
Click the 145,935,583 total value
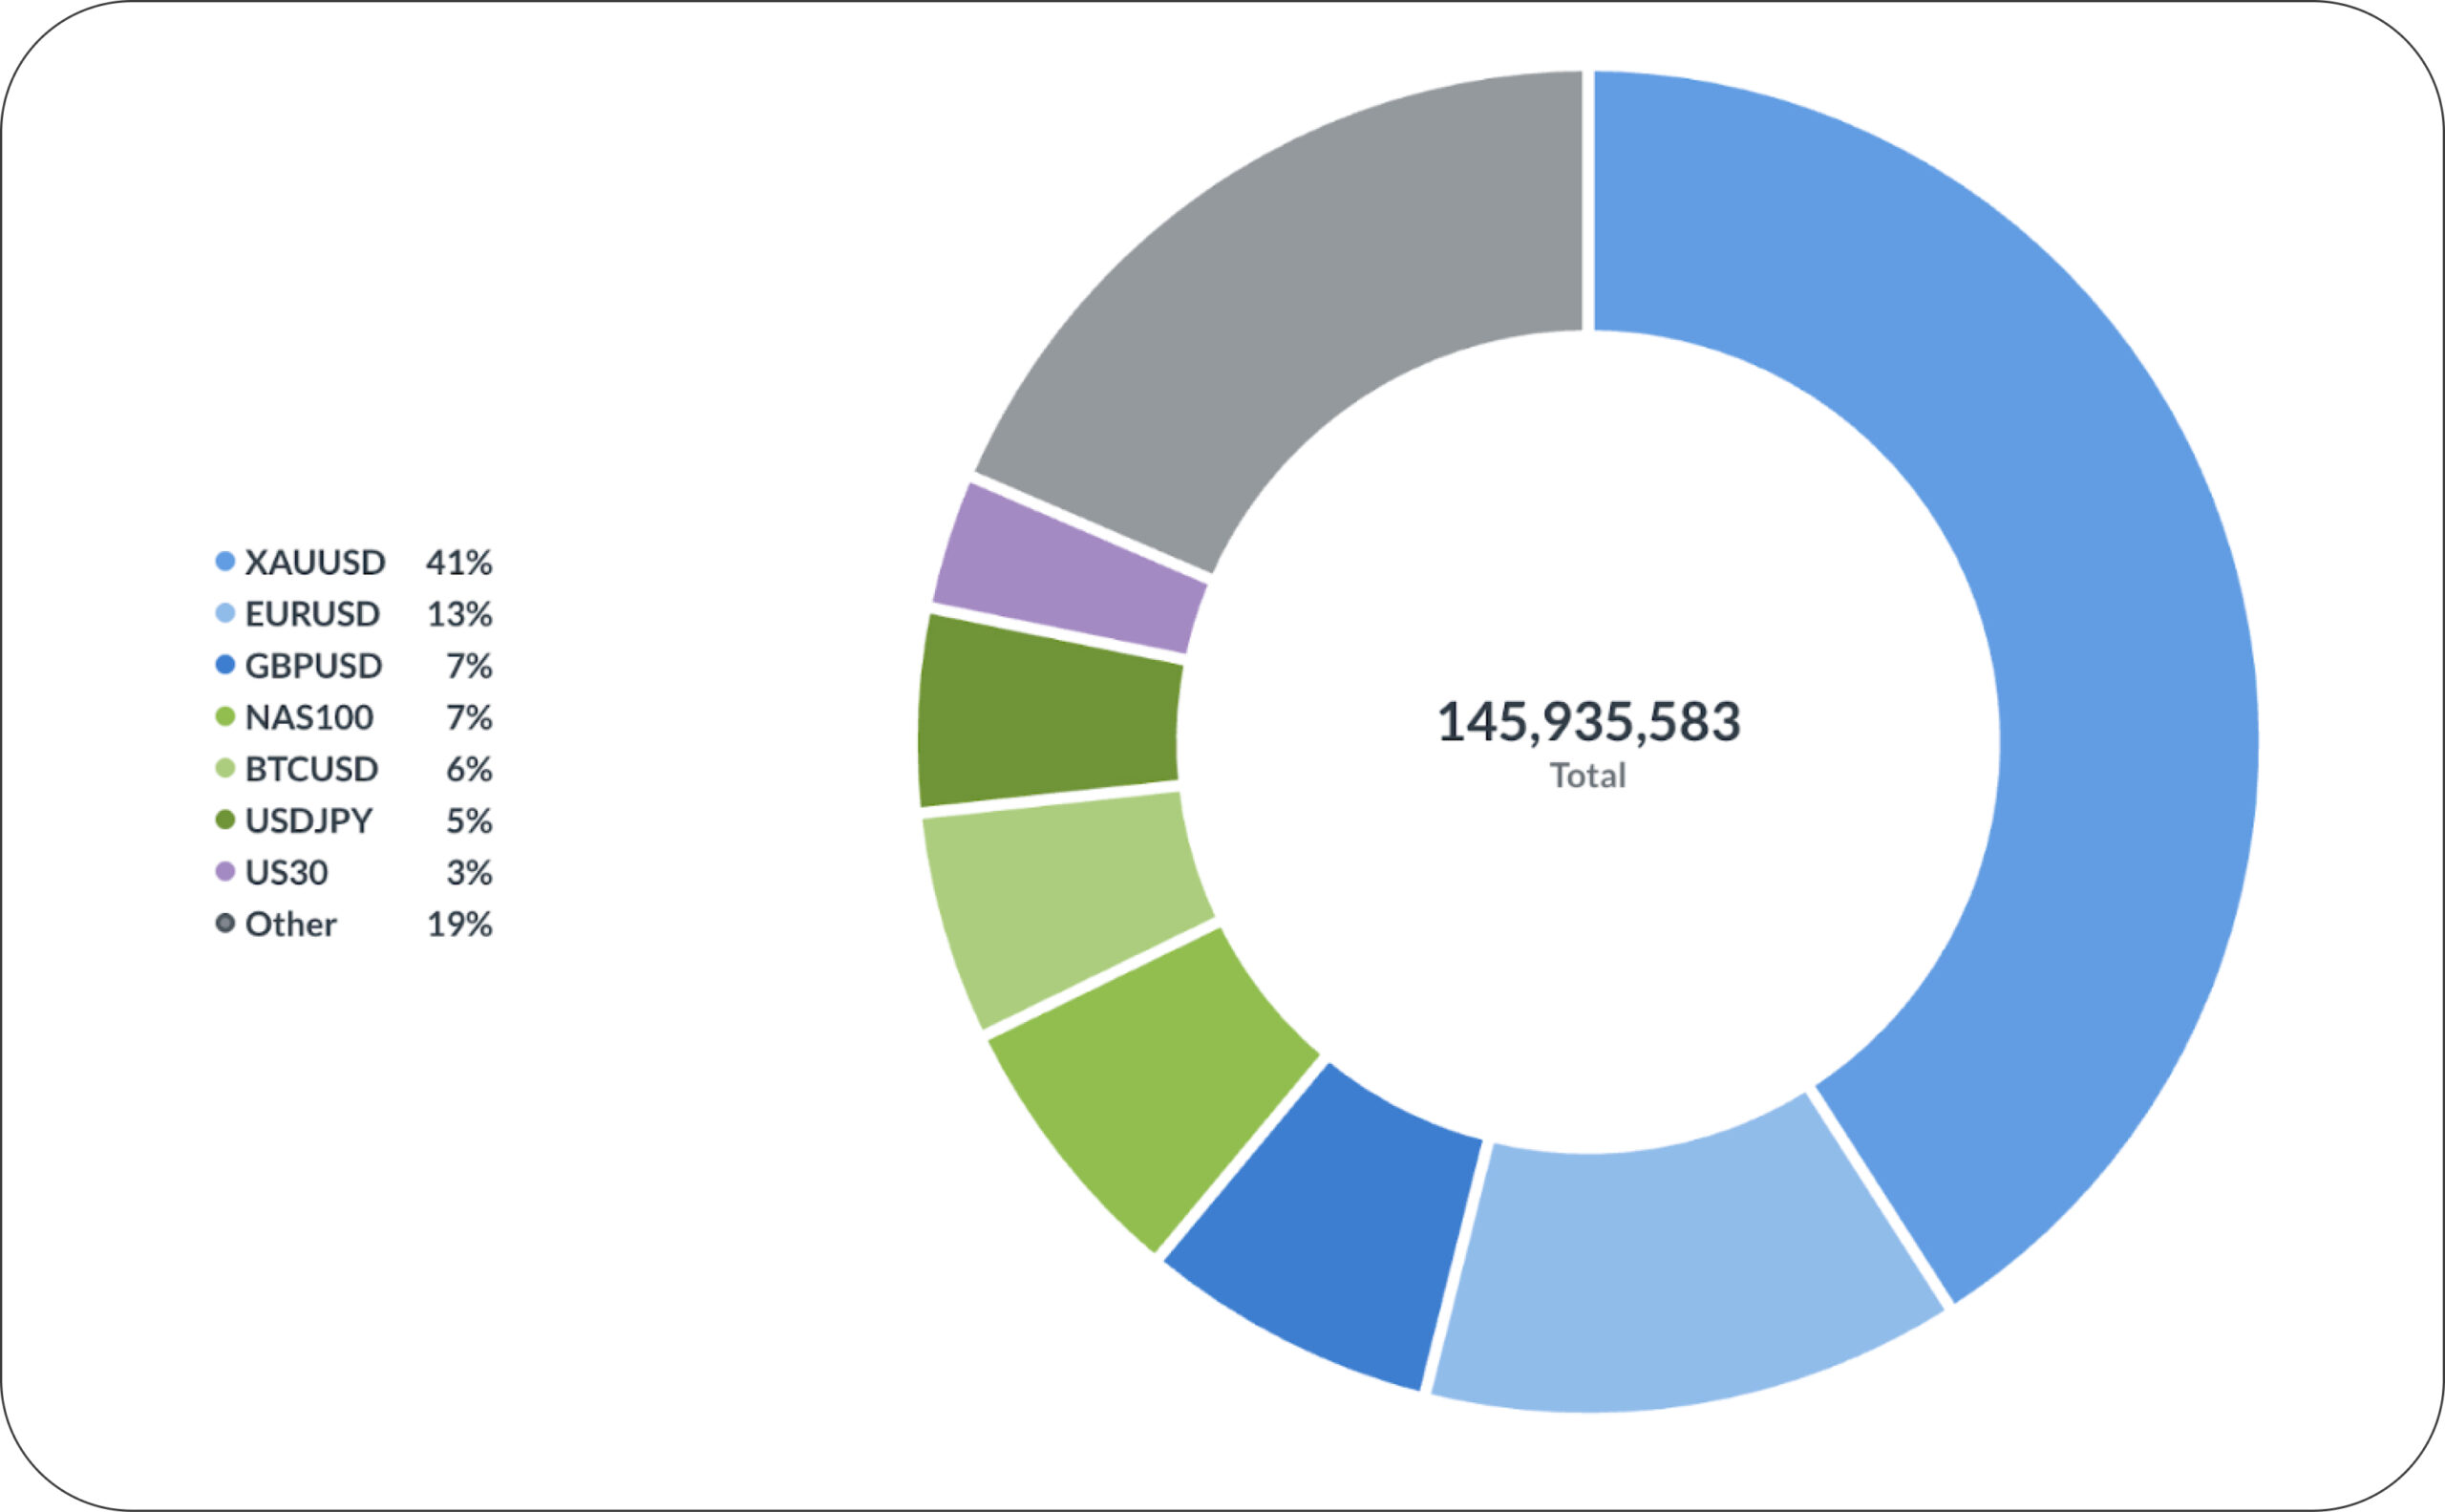click(1588, 722)
